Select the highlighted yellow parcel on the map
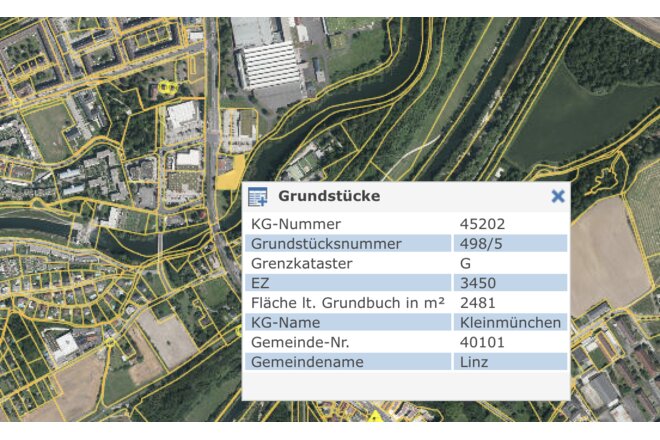The image size is (660, 440). [x=230, y=175]
